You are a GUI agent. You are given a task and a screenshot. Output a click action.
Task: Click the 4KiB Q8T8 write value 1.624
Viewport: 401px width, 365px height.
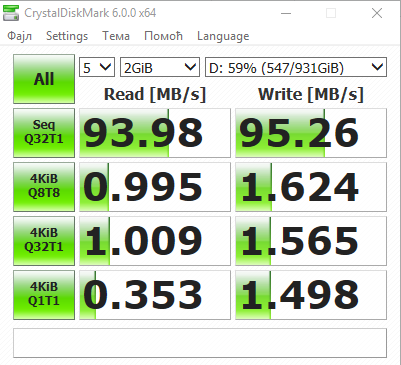(x=311, y=187)
